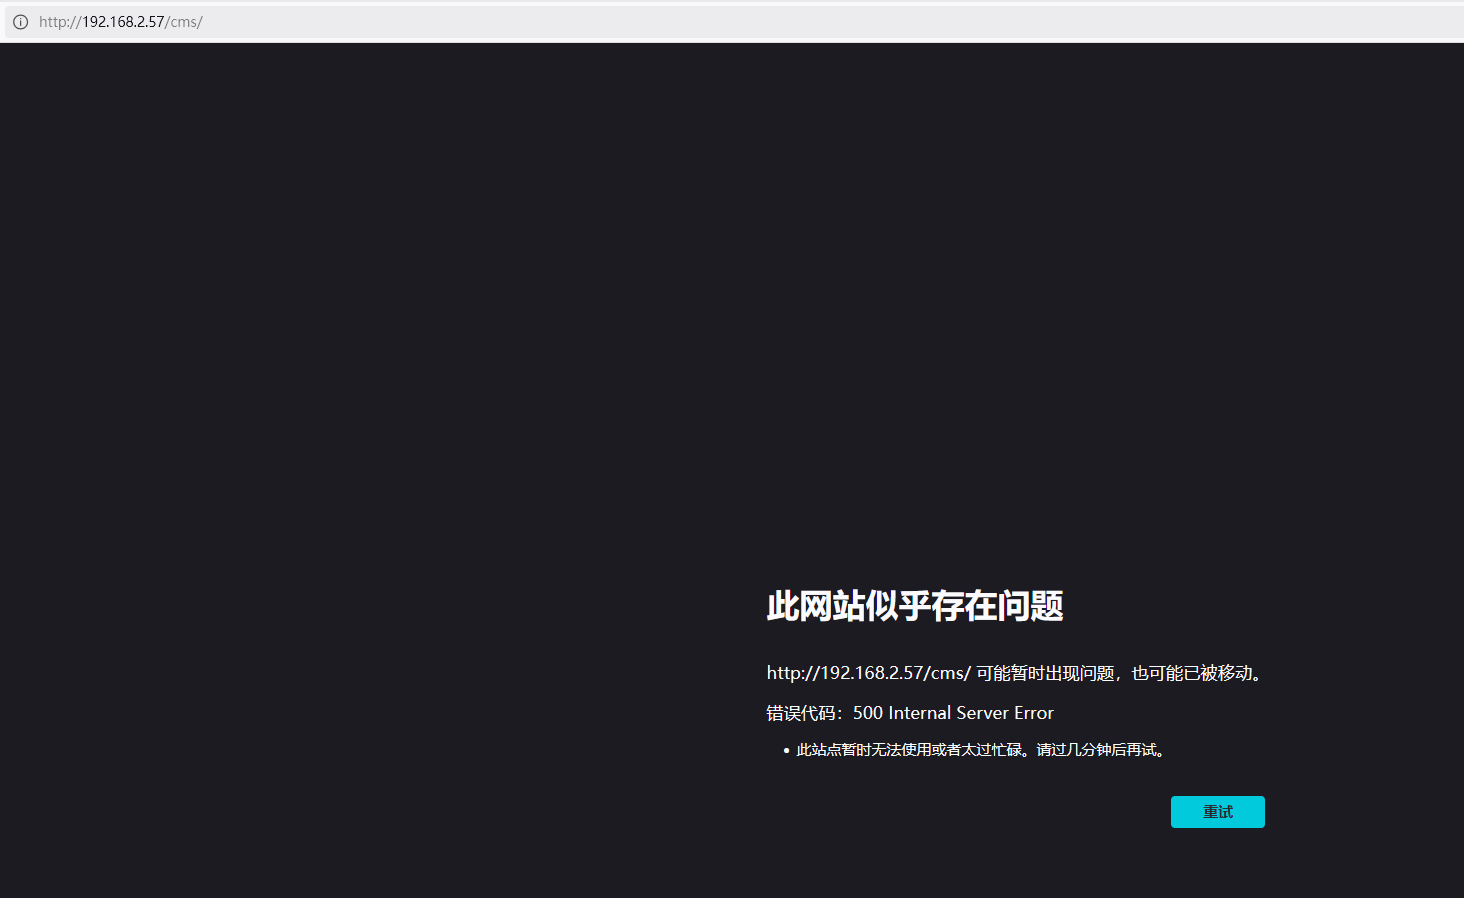Click the /cms/ path in address bar
This screenshot has width=1464, height=898.
(184, 22)
